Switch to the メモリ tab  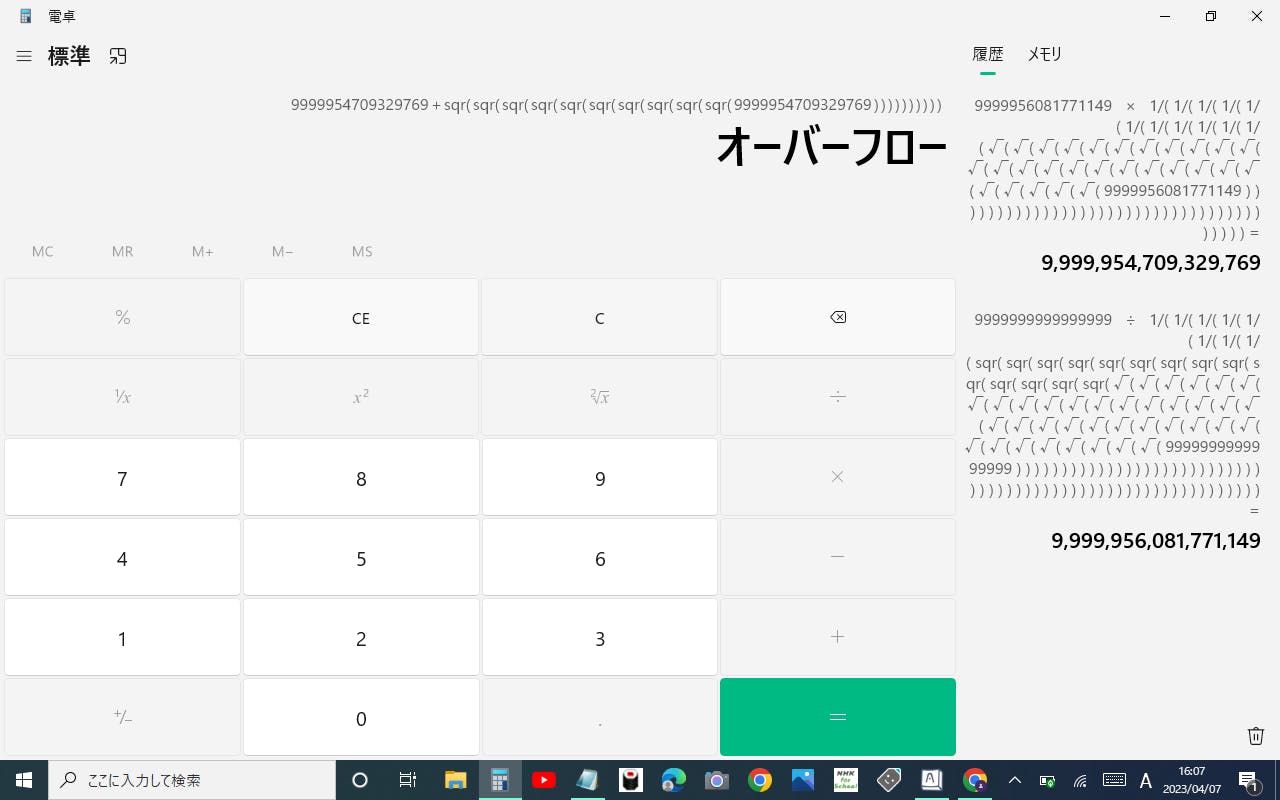coord(1044,55)
